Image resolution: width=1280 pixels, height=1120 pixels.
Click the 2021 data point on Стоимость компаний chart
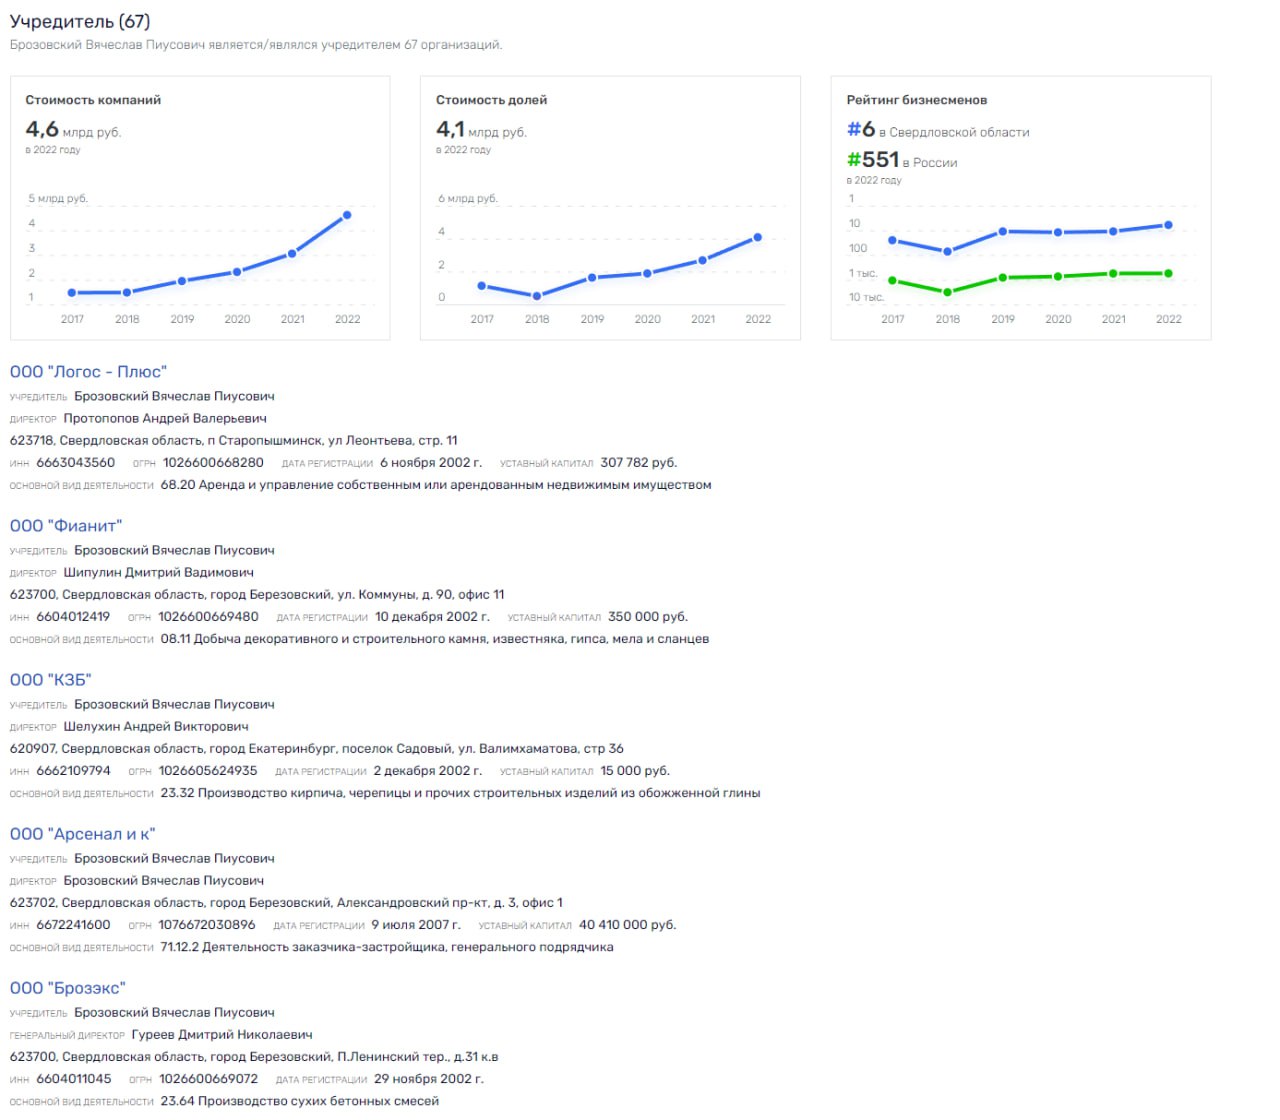click(x=292, y=254)
